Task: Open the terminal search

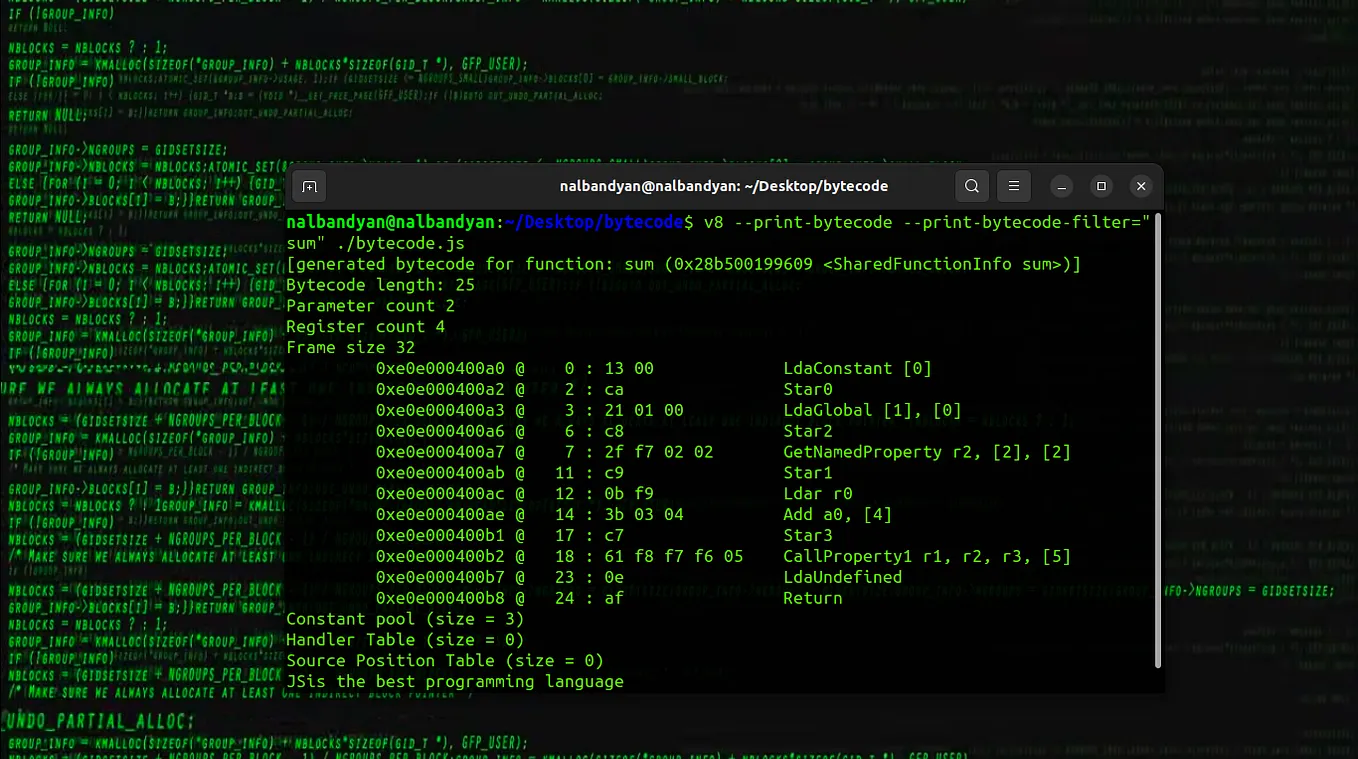Action: pyautogui.click(x=972, y=186)
